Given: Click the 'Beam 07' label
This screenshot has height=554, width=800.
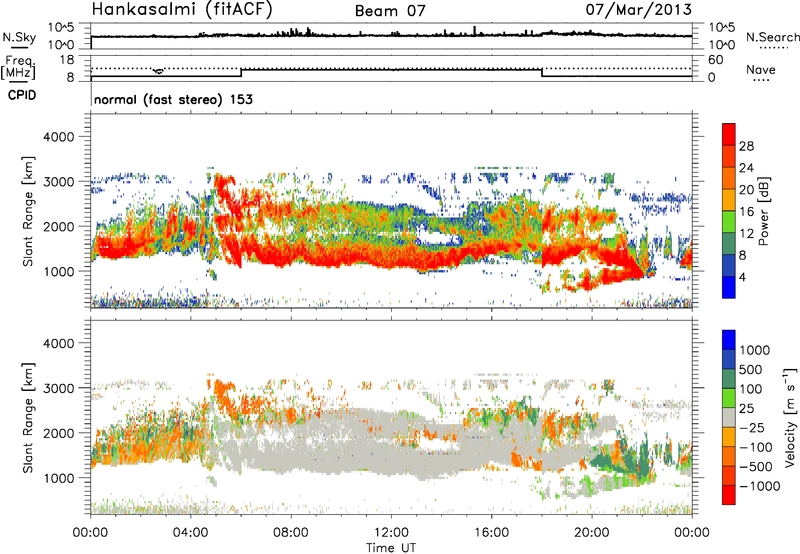Looking at the screenshot, I should [x=390, y=11].
